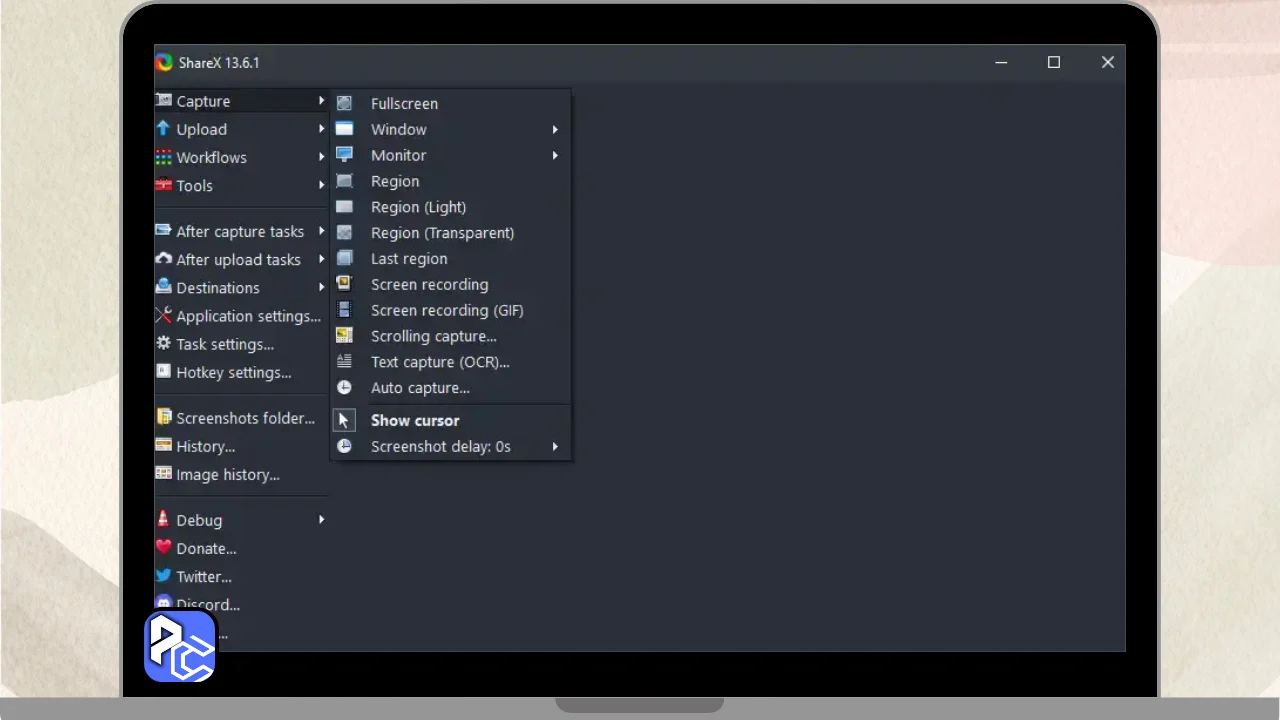Click the ShareX logo in the title bar
1280x720 pixels.
(x=164, y=63)
